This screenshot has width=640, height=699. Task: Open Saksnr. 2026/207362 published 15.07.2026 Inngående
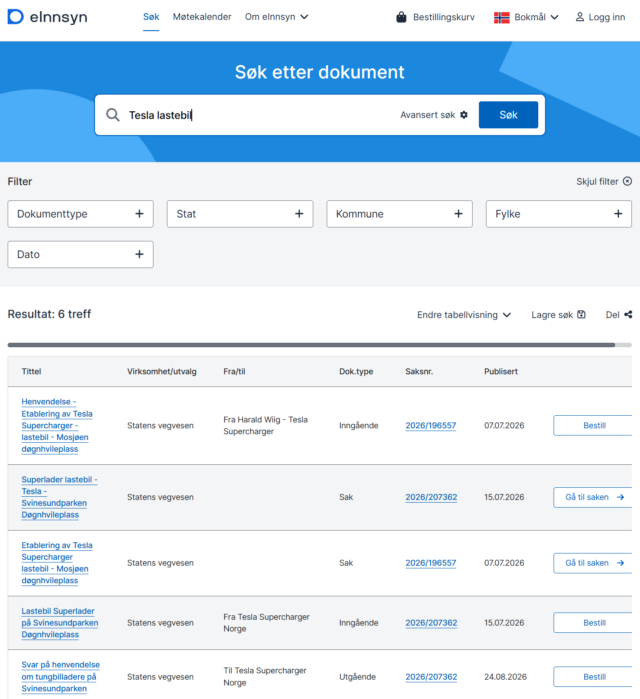431,623
